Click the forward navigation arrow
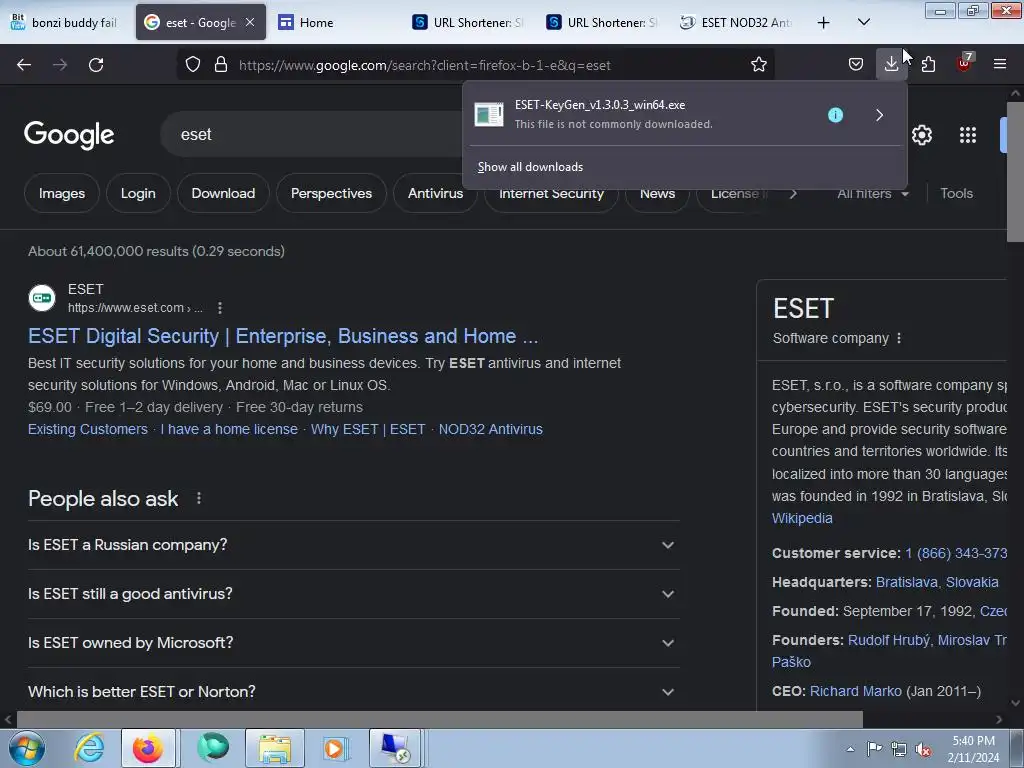This screenshot has width=1024, height=768. pos(60,65)
